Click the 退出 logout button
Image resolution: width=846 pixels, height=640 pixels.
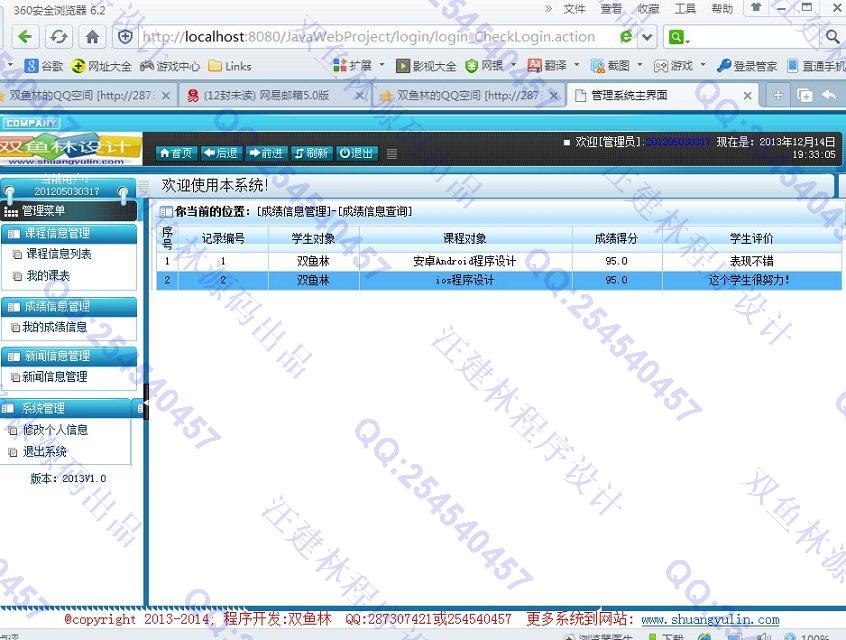tap(357, 153)
